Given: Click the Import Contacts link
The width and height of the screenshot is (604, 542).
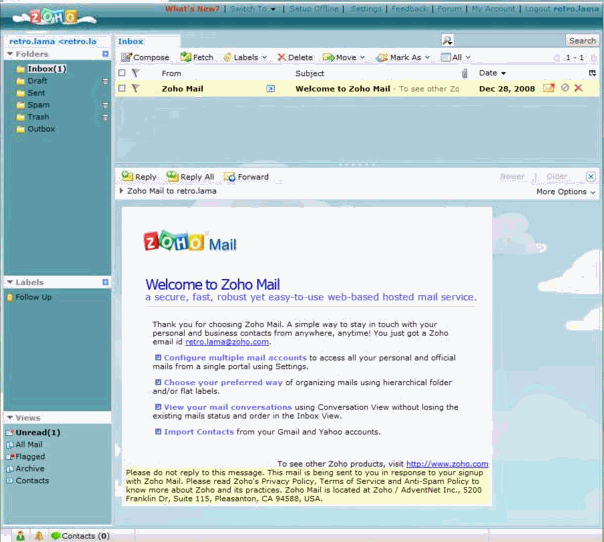Looking at the screenshot, I should point(199,432).
